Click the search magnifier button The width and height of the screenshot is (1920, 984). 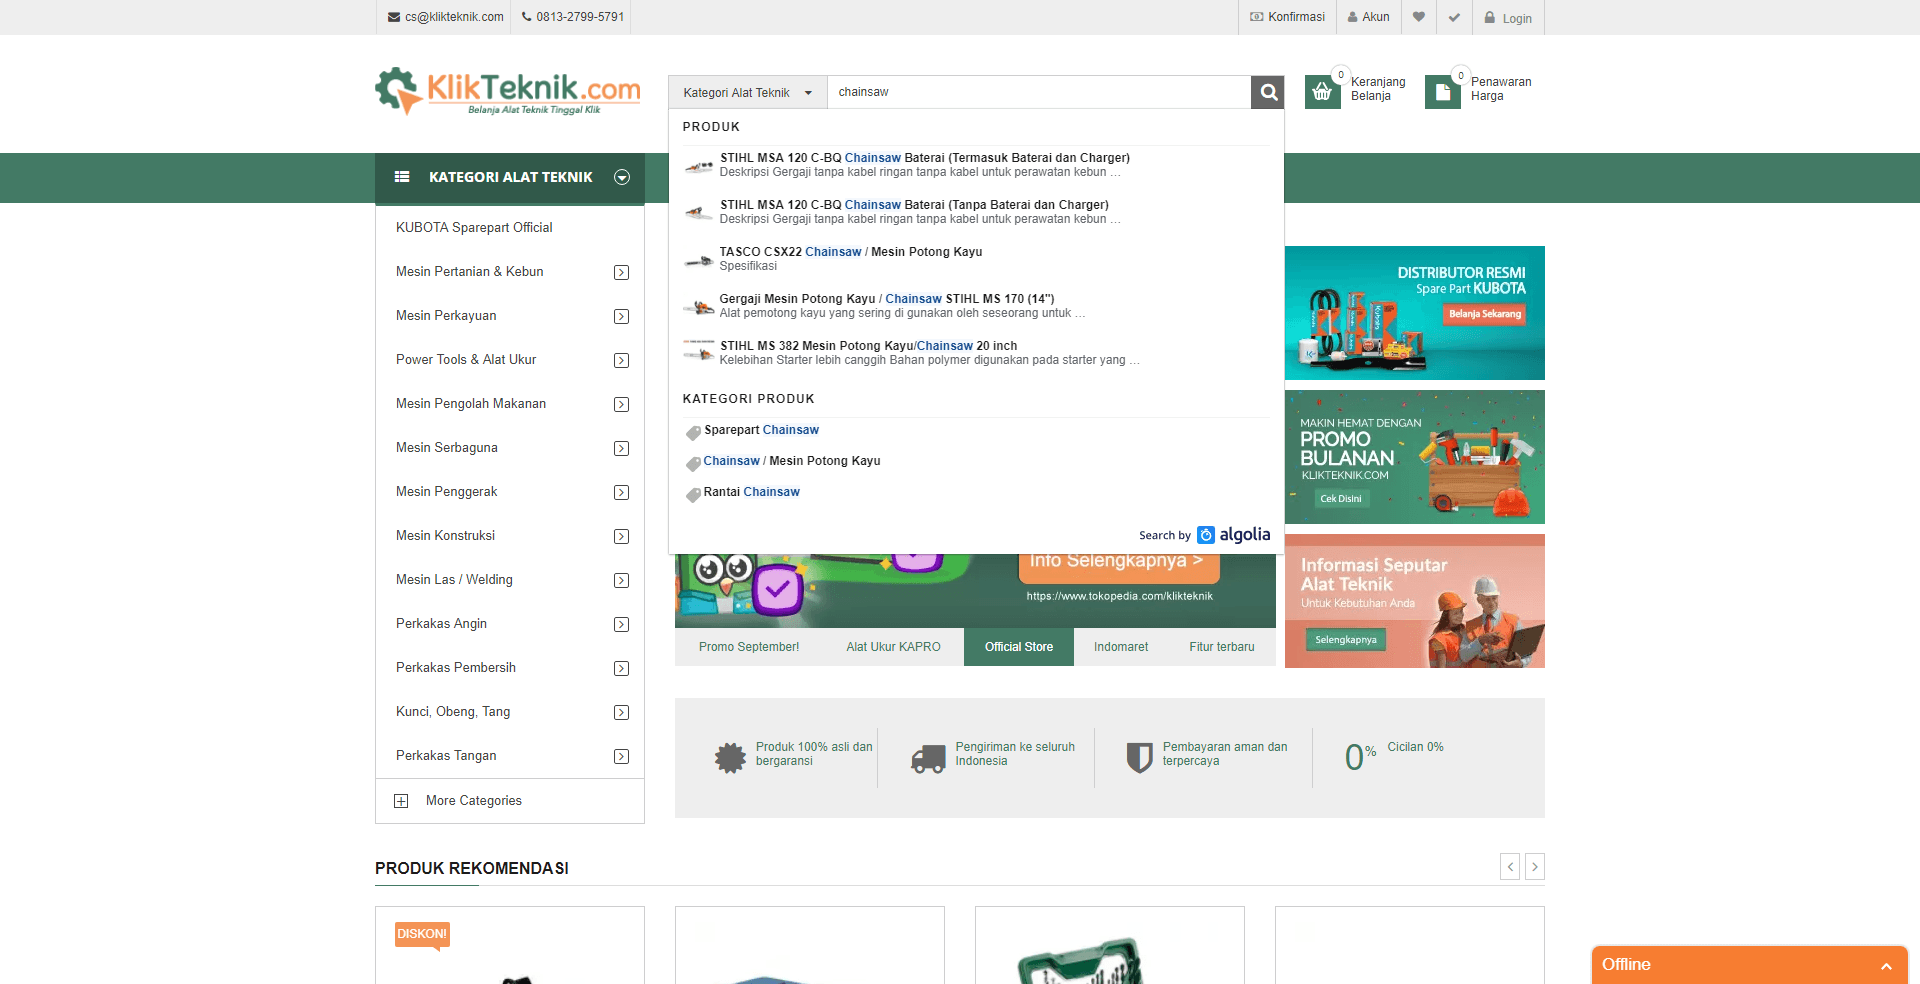click(x=1268, y=92)
